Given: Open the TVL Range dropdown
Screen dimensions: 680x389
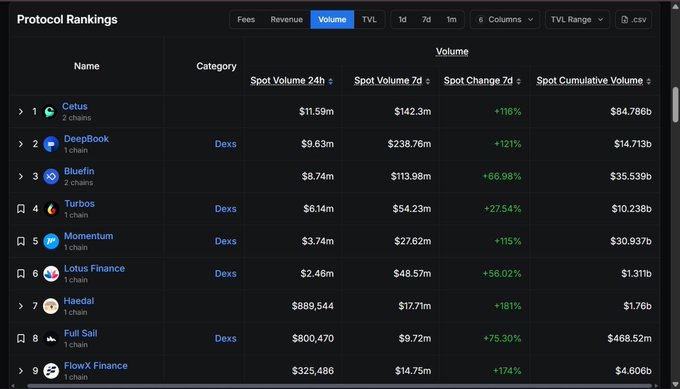Looking at the screenshot, I should point(577,20).
